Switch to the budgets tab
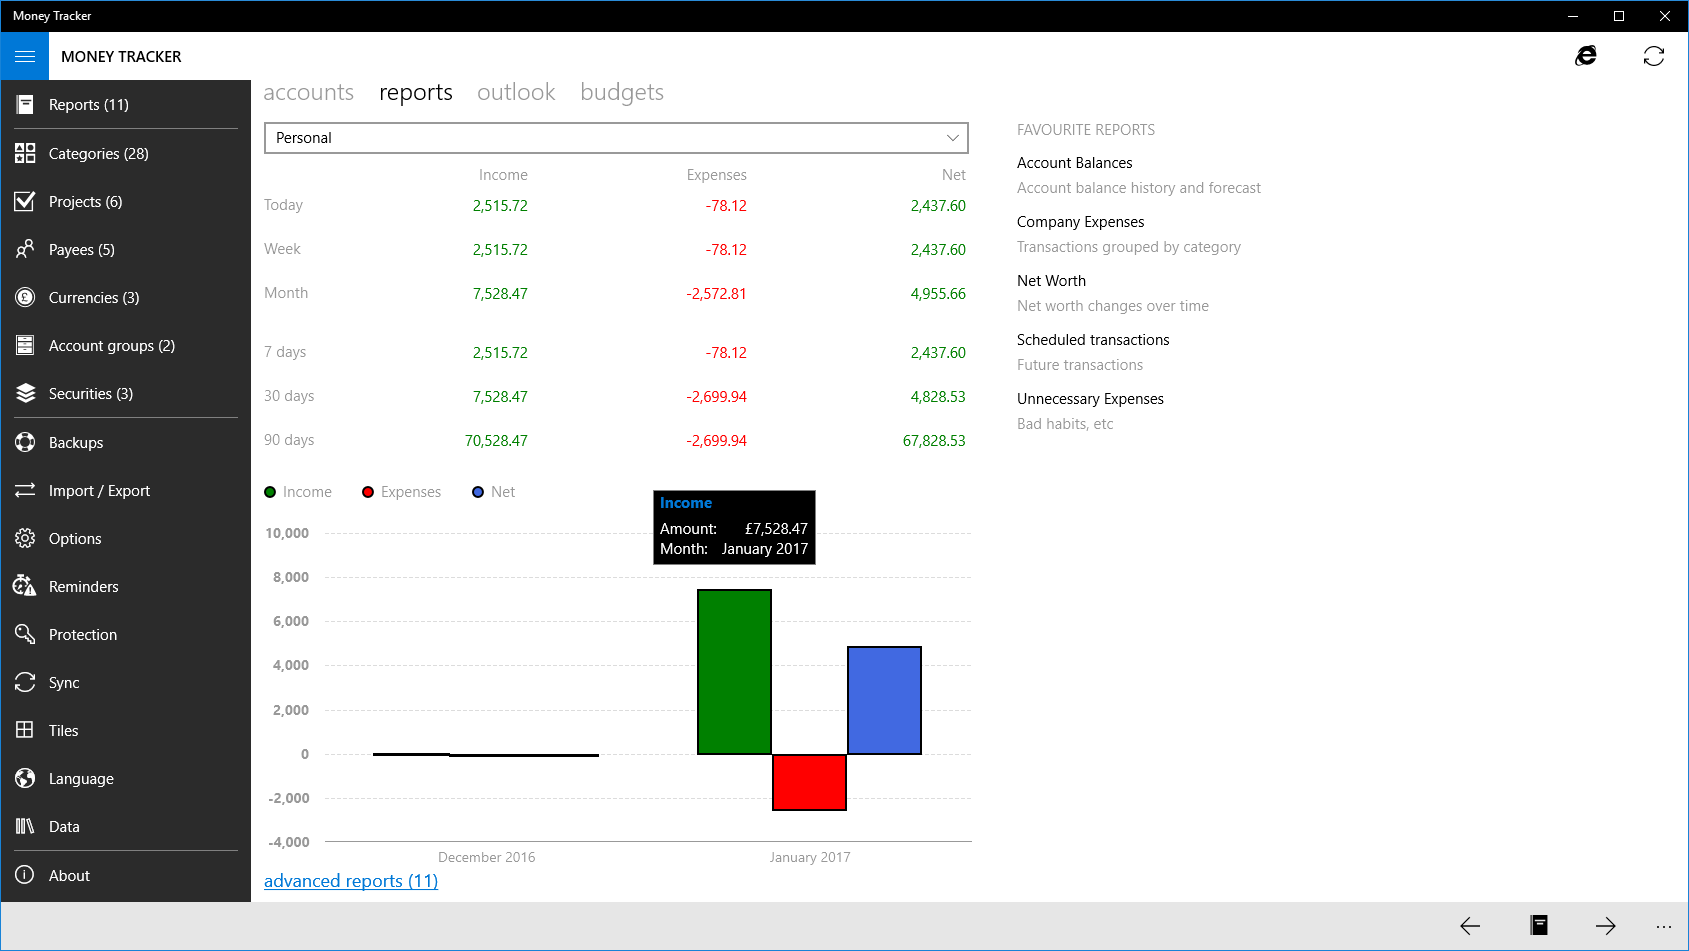This screenshot has height=951, width=1689. (622, 92)
